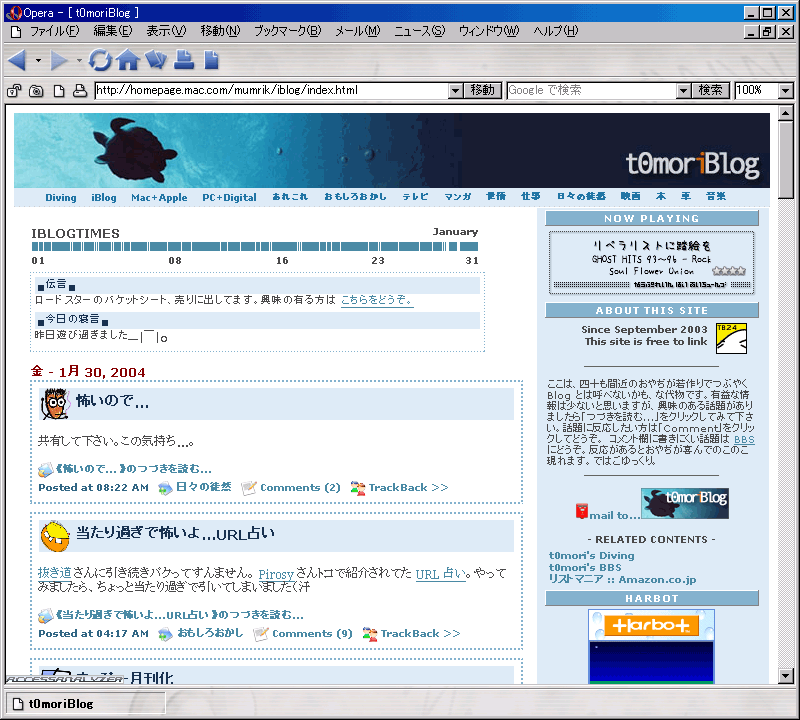Expand the address bar URL dropdown
This screenshot has width=800, height=720.
pos(456,91)
